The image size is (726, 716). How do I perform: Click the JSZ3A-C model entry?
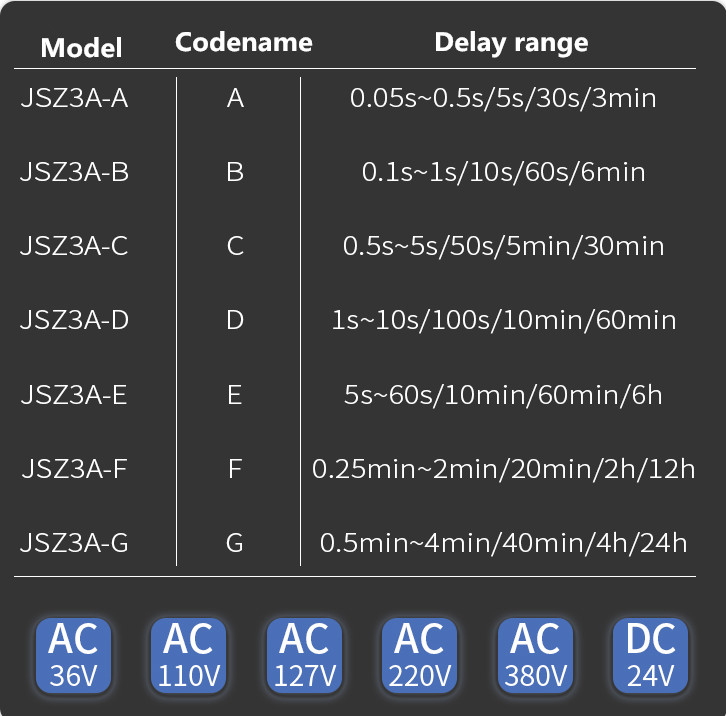[x=74, y=246]
